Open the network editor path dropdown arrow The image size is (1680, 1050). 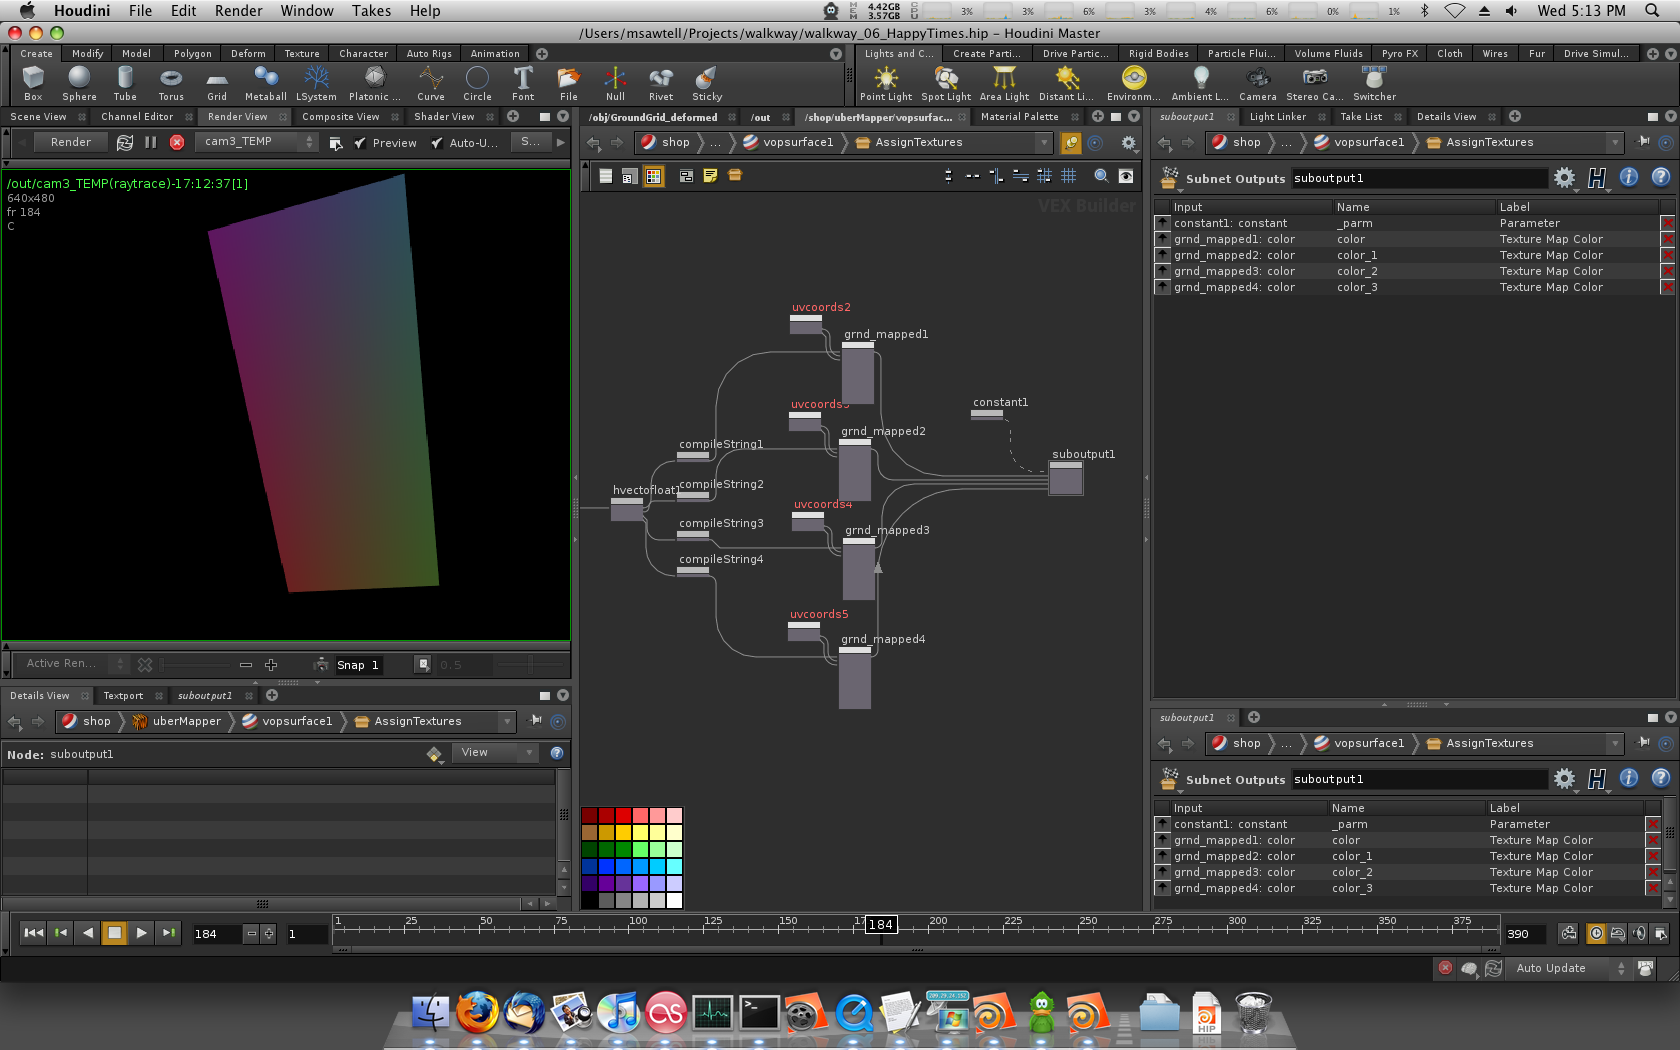click(1044, 143)
